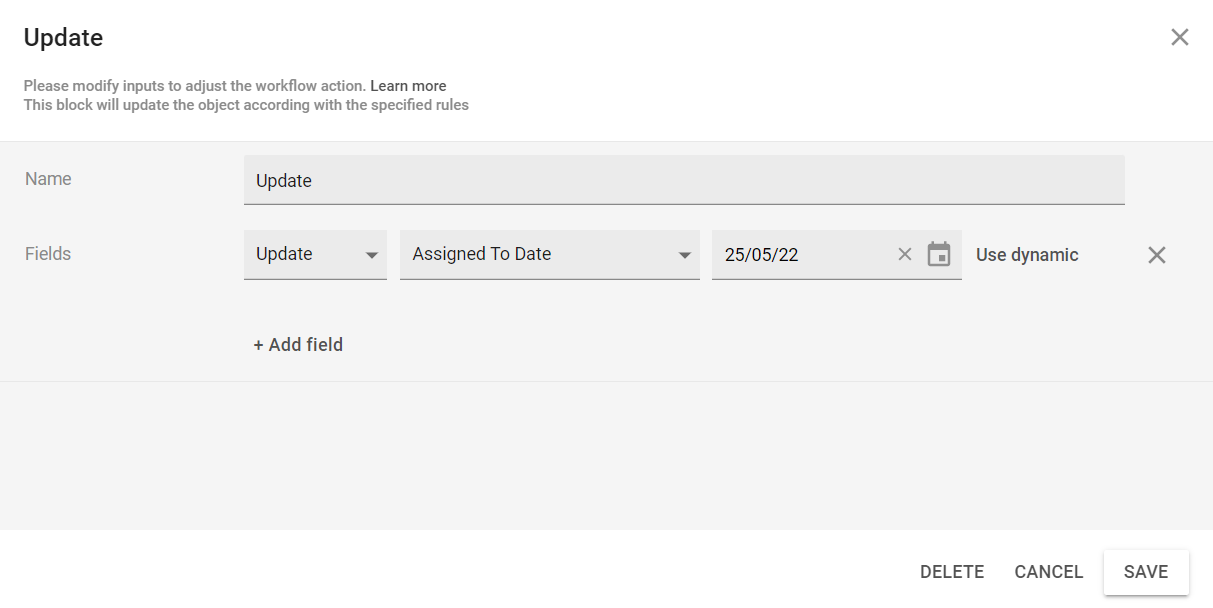Clear the 25/05/22 date value
This screenshot has width=1213, height=608.
[x=905, y=254]
